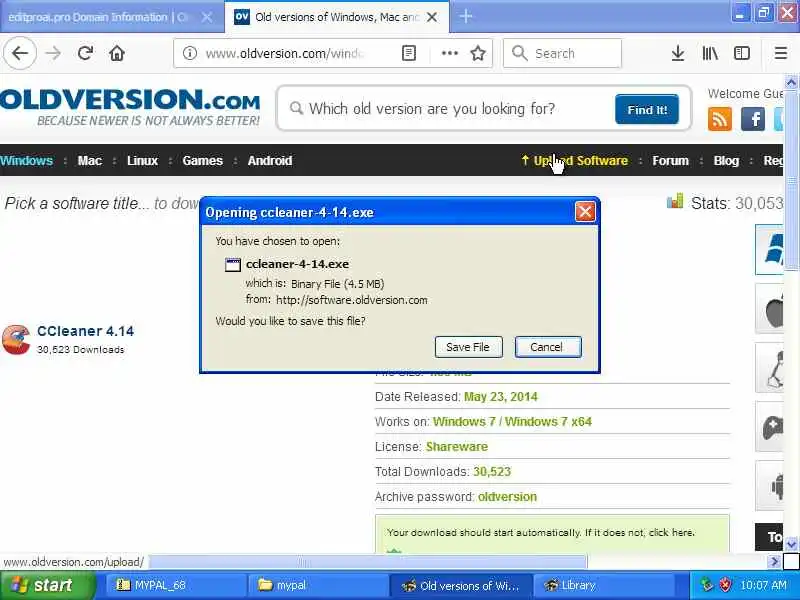Click the vertical scrollbar down arrow
This screenshot has width=800, height=600.
coord(791,544)
